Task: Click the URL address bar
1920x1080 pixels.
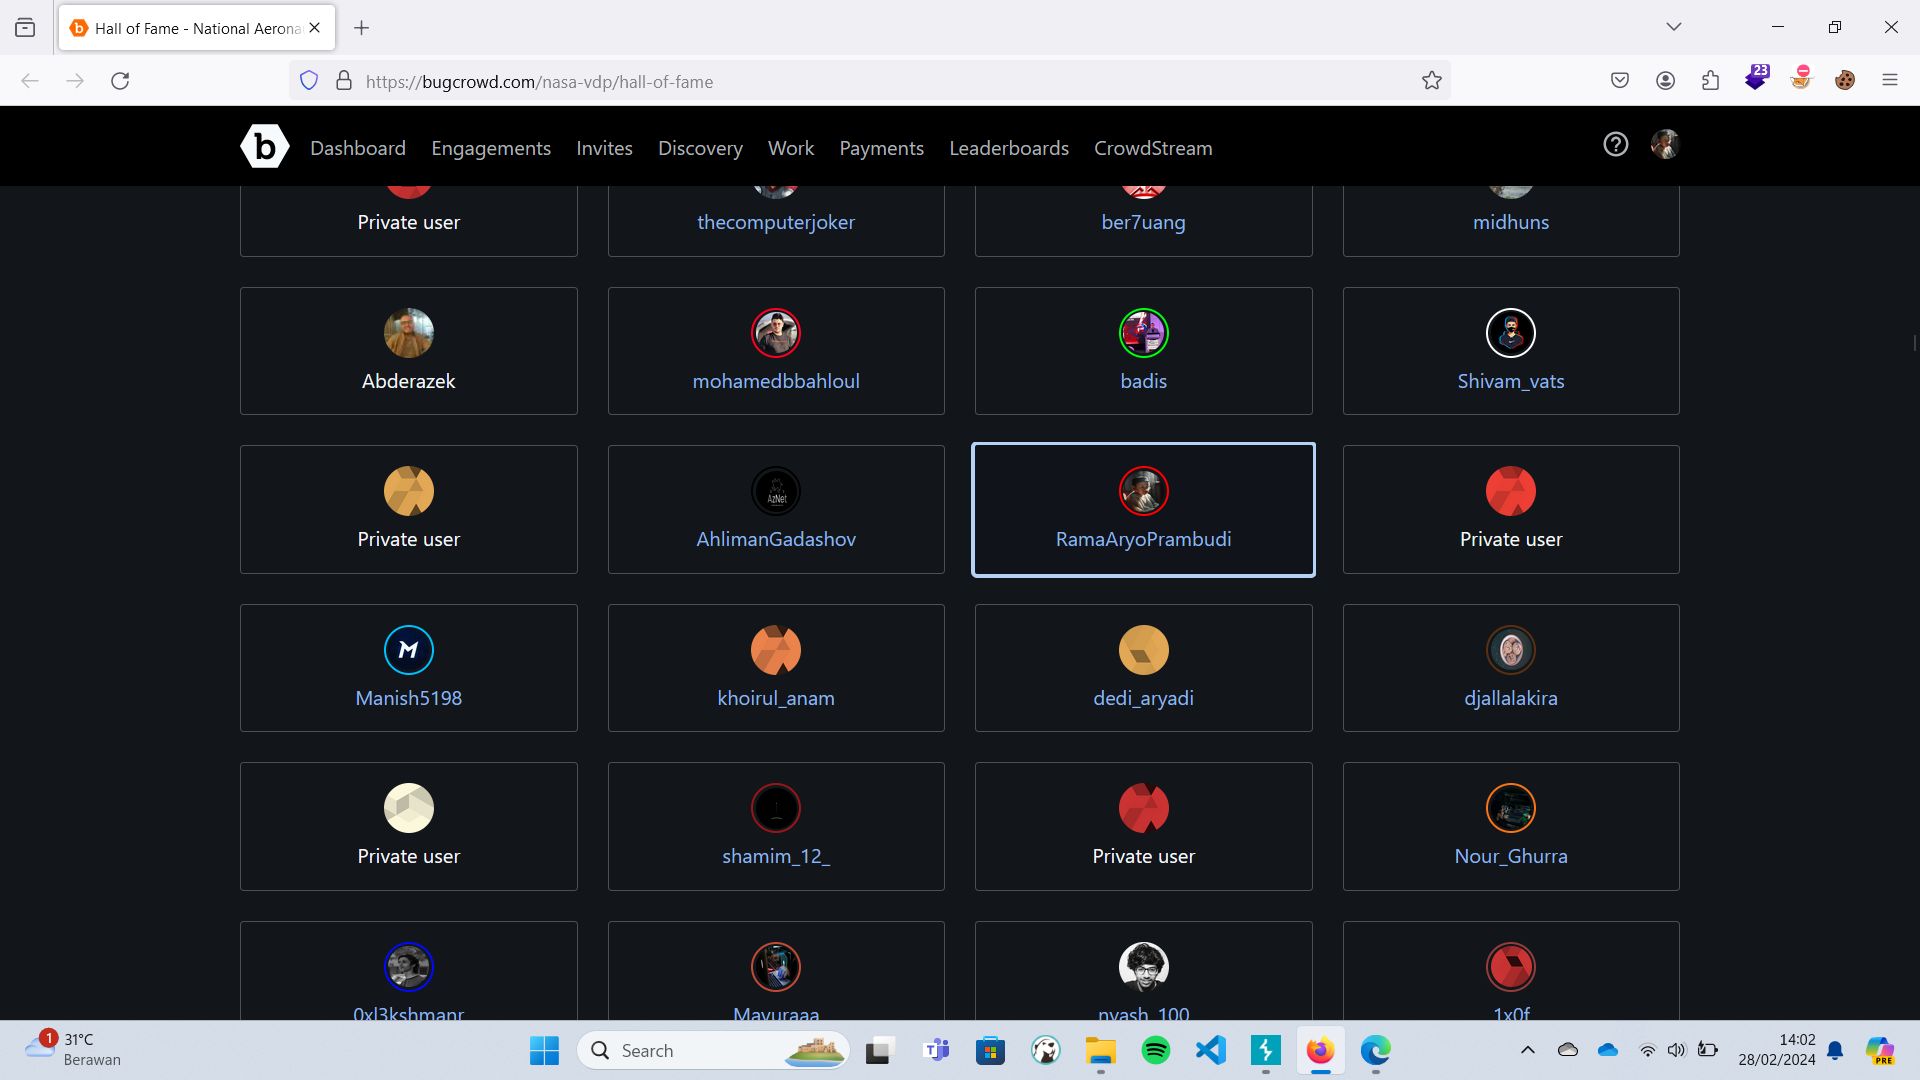Action: tap(880, 81)
